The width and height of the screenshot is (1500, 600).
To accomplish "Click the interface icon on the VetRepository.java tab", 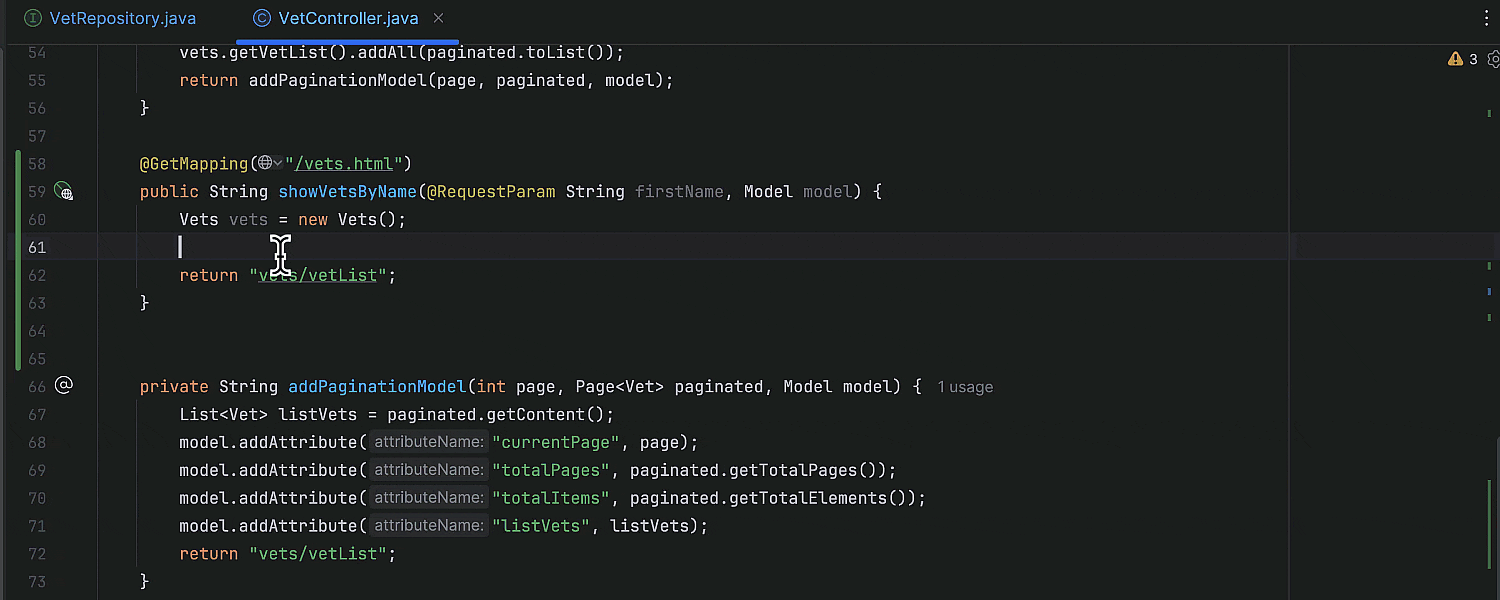I will coord(30,18).
